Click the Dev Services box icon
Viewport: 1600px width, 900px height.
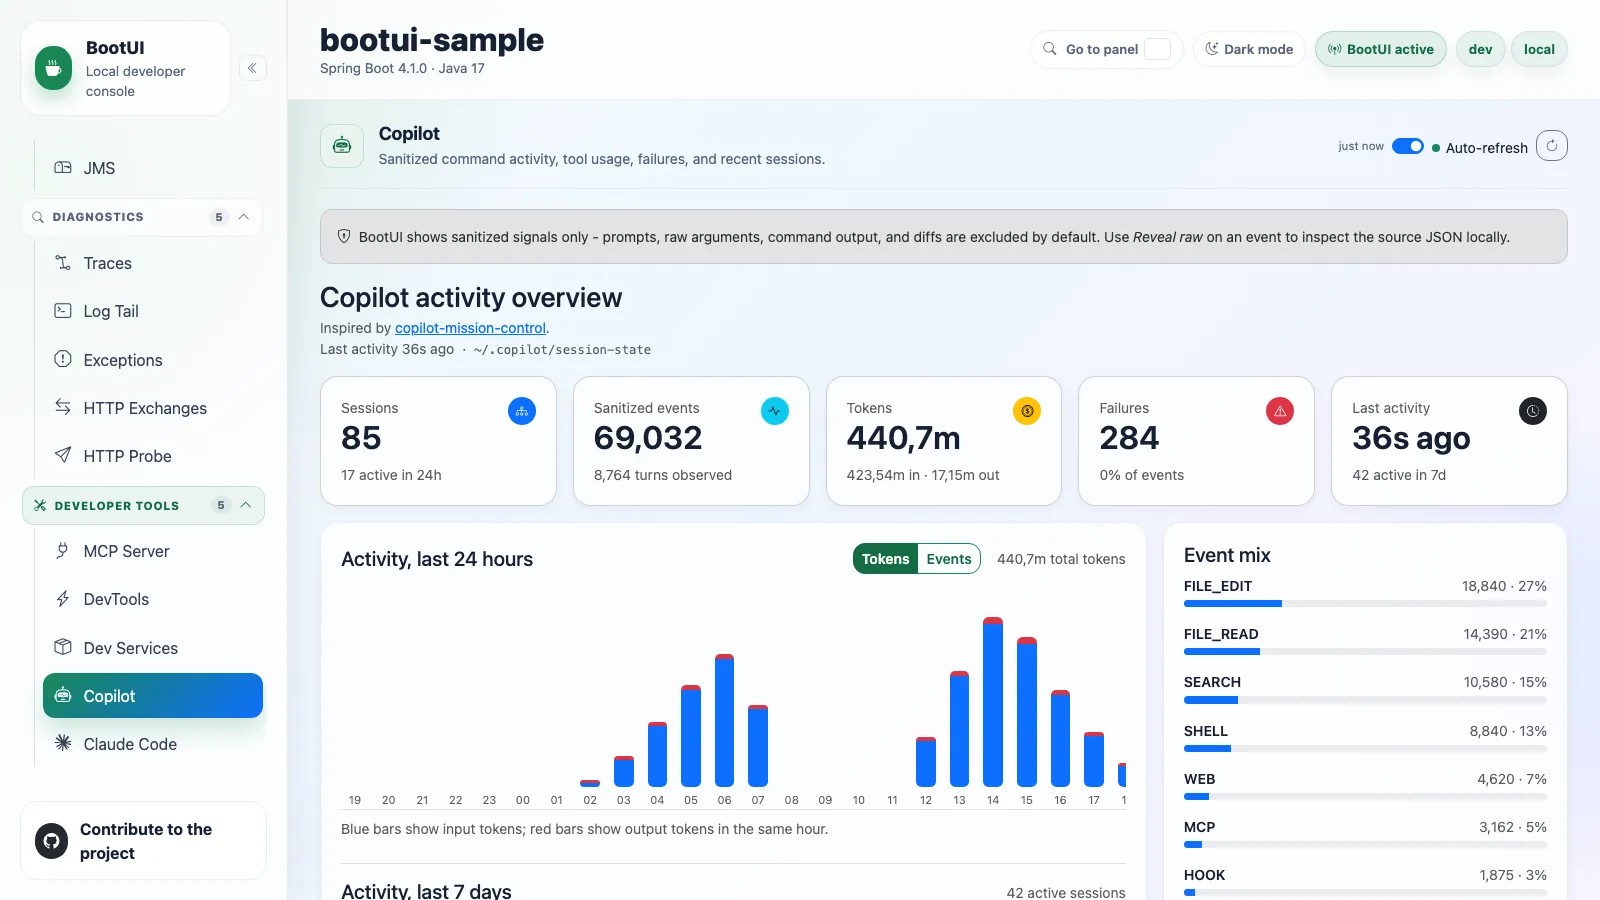pos(63,647)
